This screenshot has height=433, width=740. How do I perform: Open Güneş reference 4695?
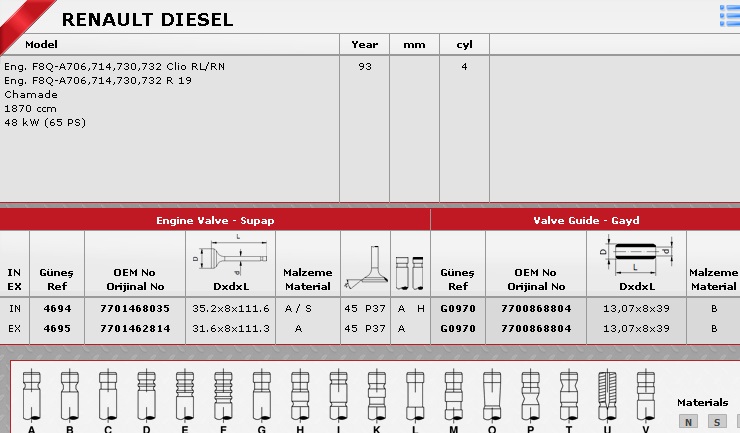(x=57, y=328)
